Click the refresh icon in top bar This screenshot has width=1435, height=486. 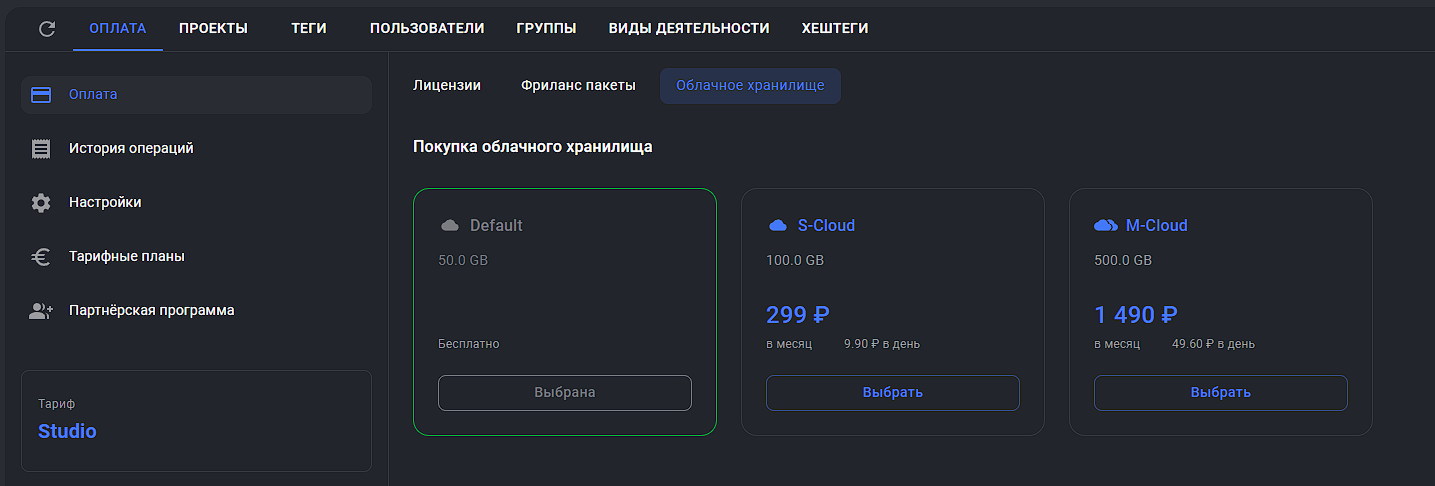[x=46, y=29]
